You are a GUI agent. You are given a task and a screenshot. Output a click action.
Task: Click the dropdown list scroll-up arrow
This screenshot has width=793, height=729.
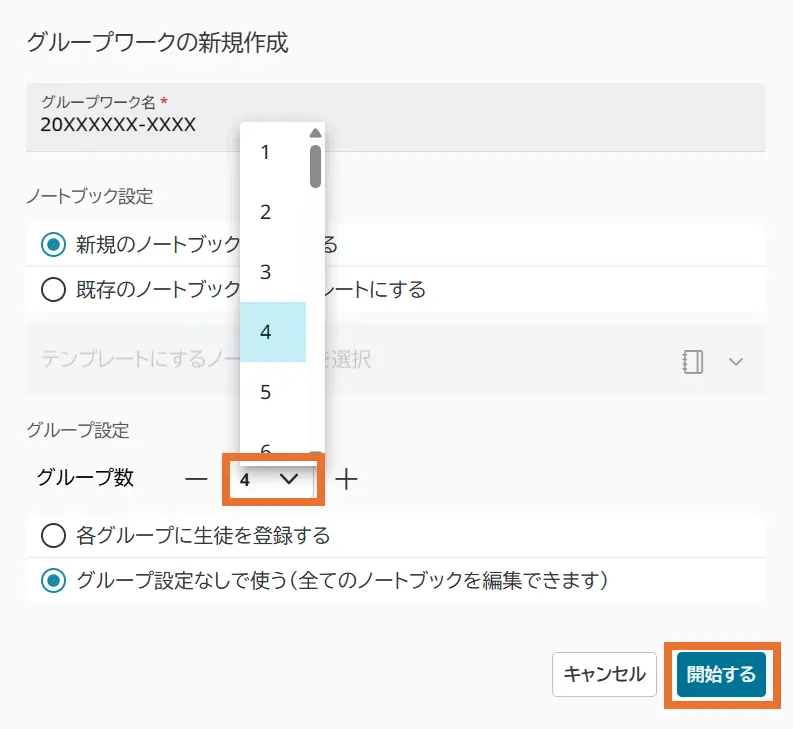pos(315,133)
